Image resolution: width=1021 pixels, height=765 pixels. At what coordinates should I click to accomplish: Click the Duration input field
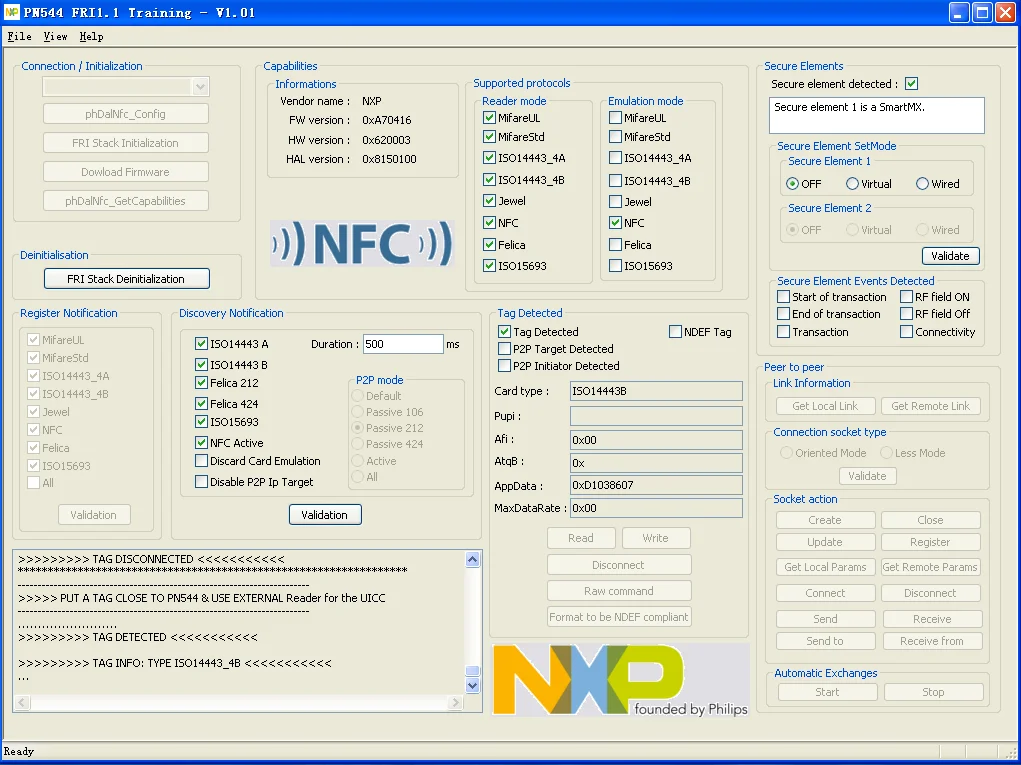click(402, 344)
